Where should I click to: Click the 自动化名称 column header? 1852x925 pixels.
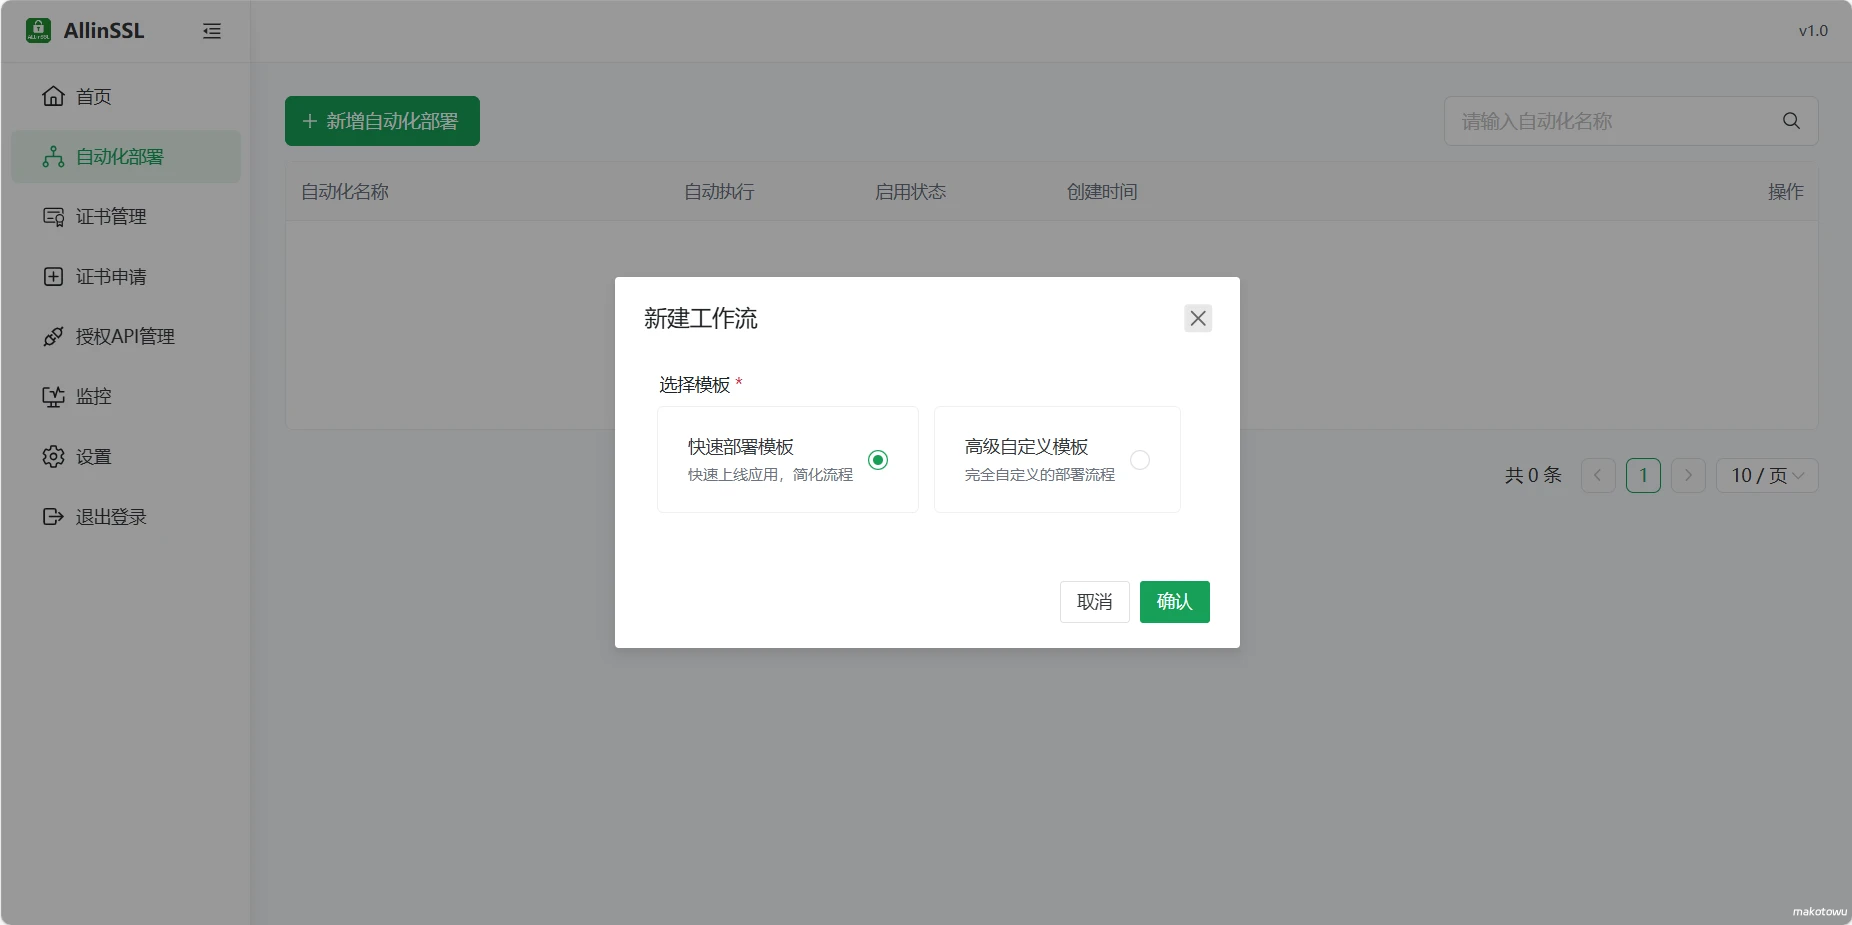[x=345, y=191]
